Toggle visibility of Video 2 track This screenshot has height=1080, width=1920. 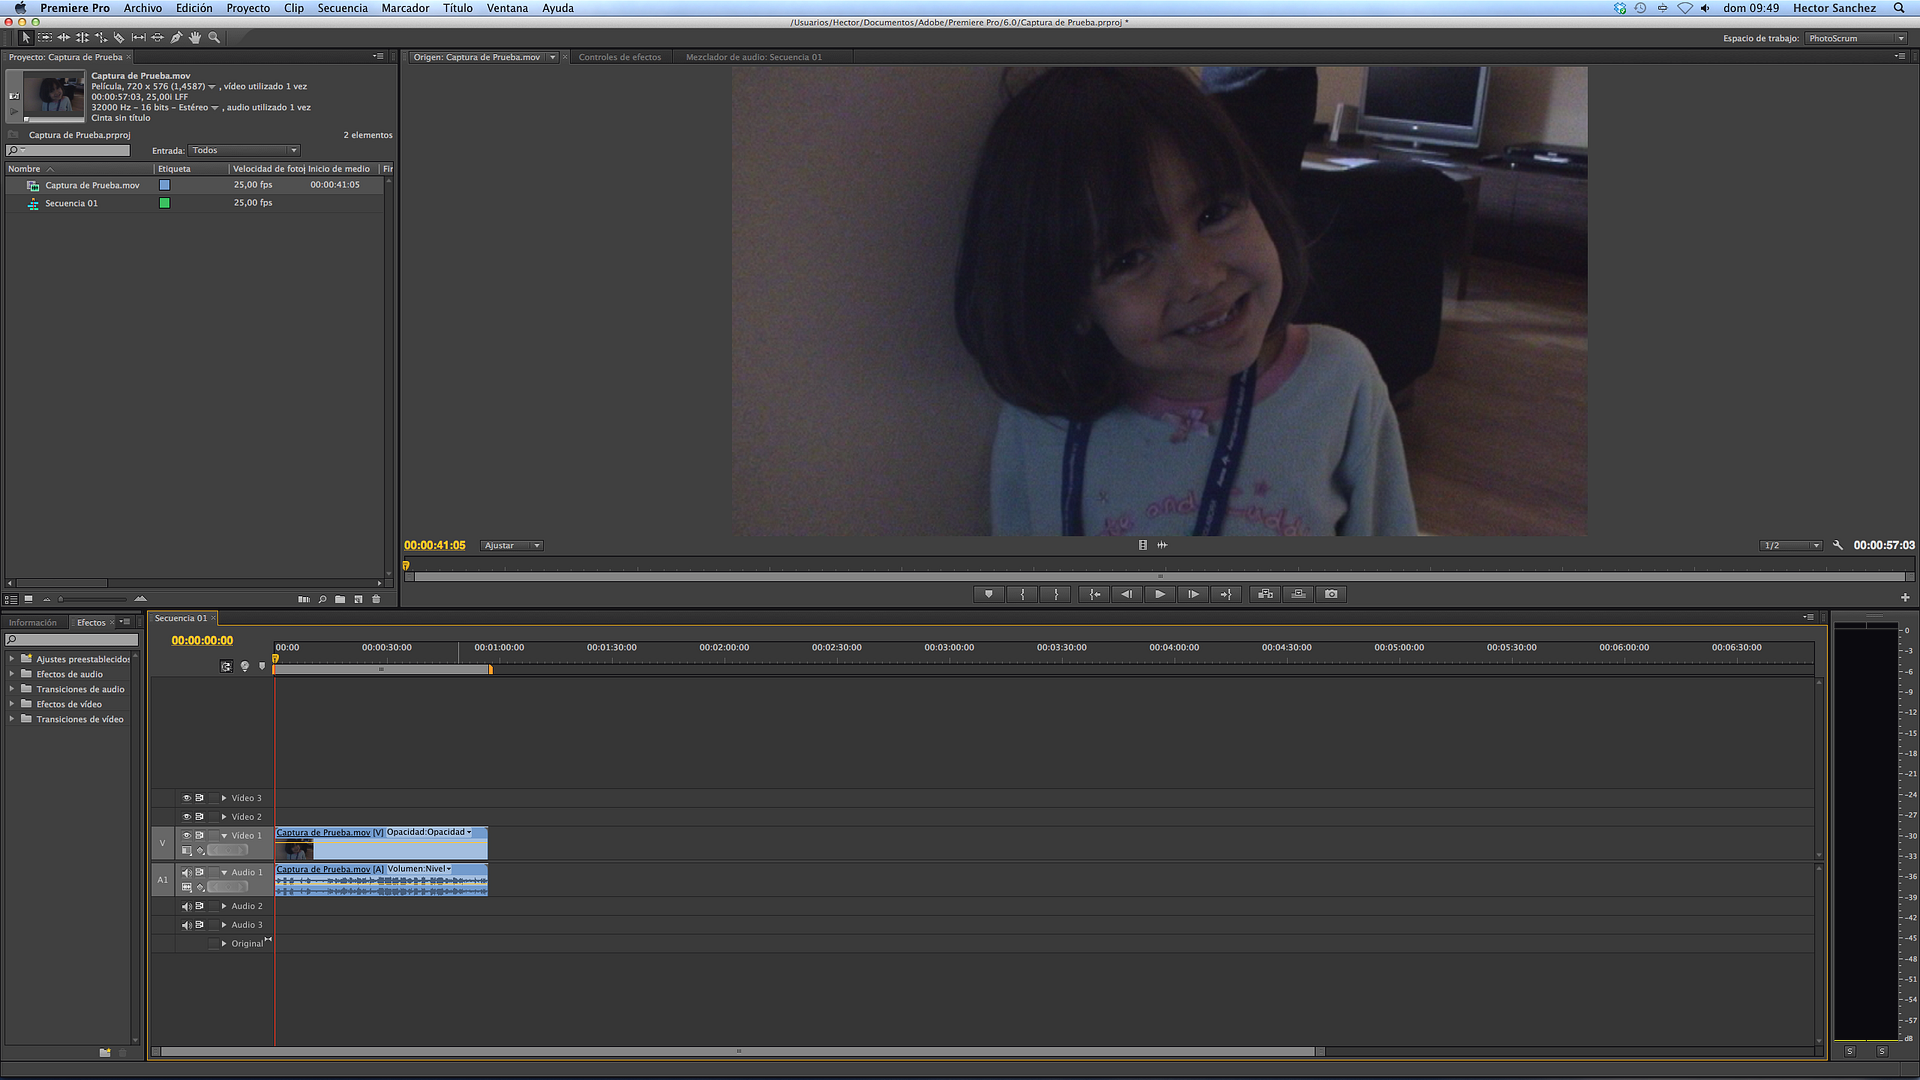[186, 817]
